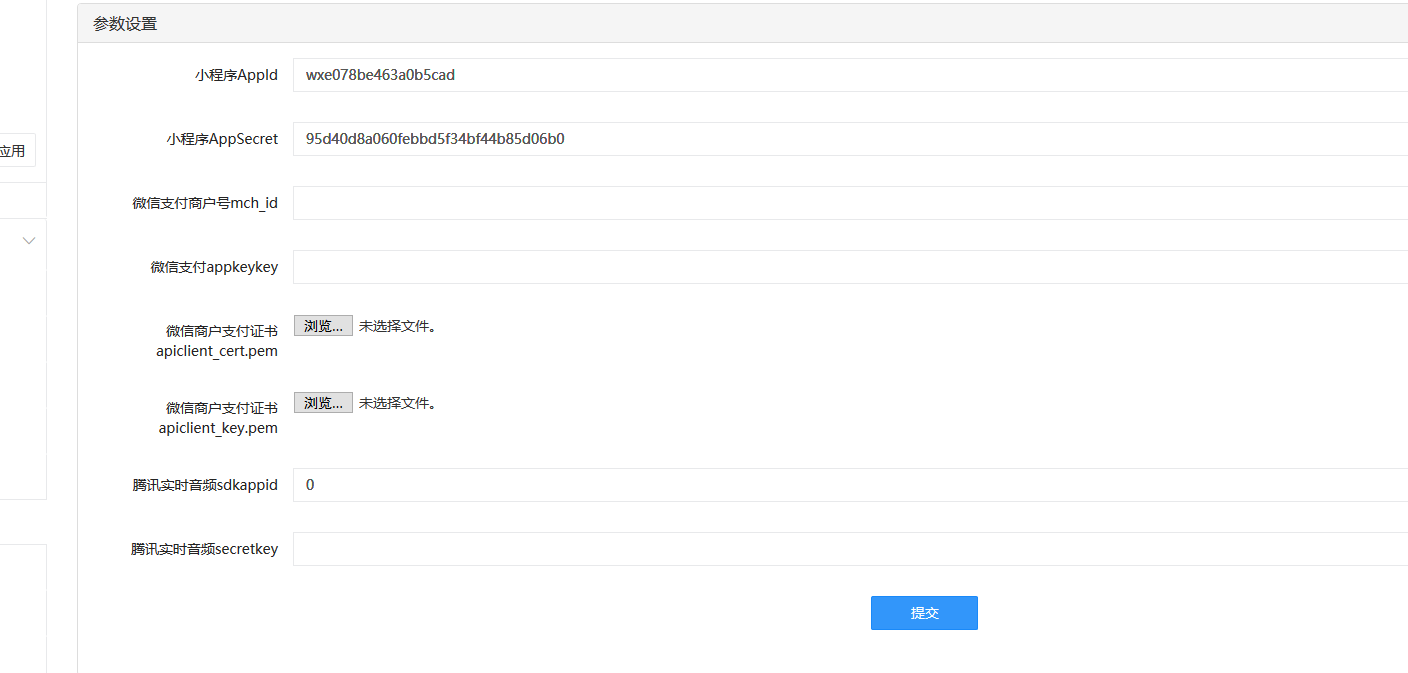Click 未选择文件 text beside apiclient_cert.pem

tap(397, 326)
